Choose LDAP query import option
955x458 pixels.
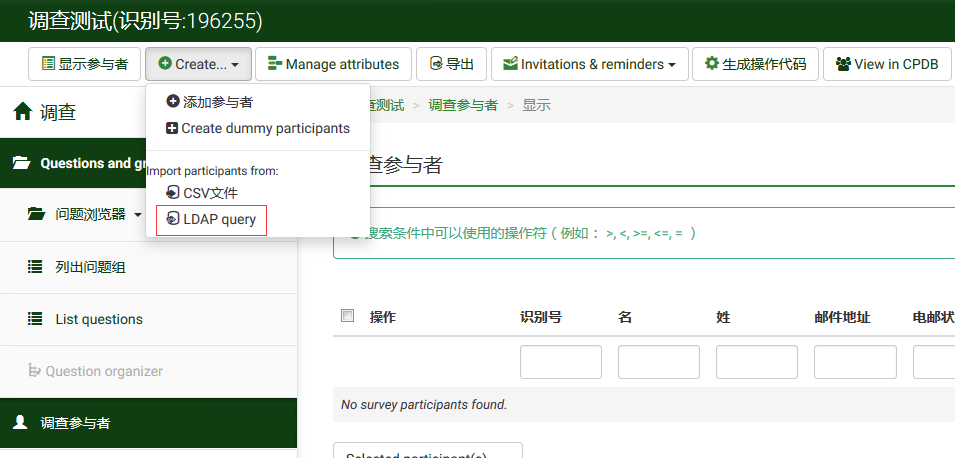[x=219, y=219]
